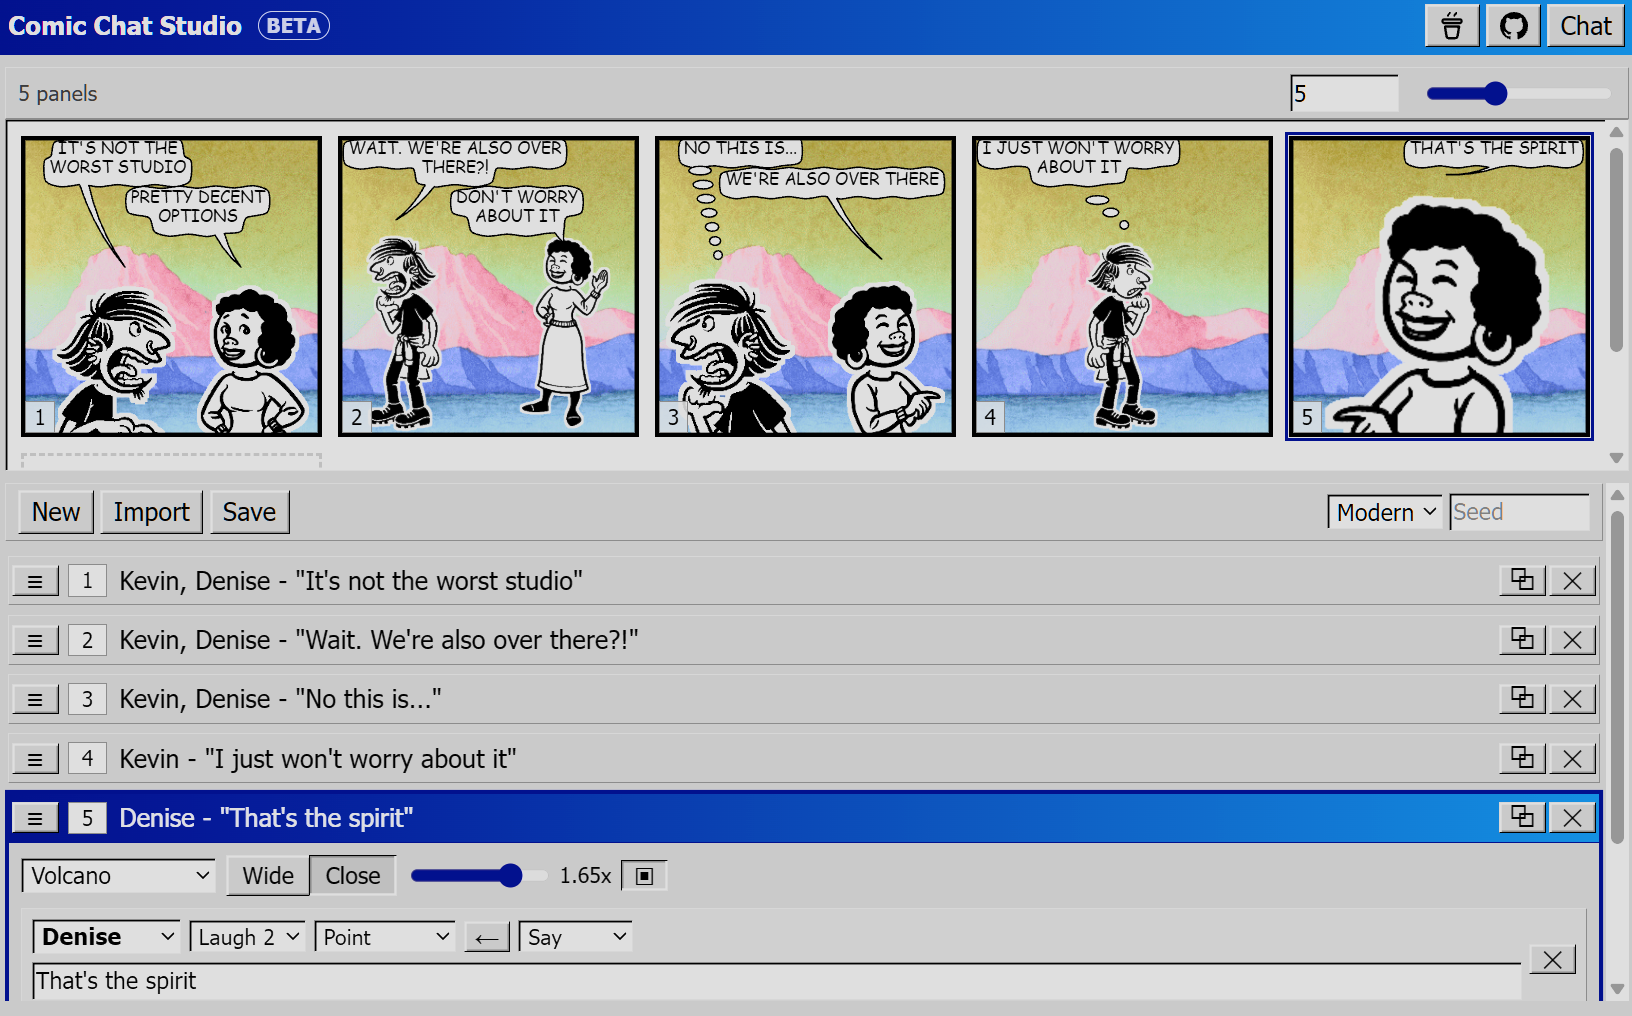This screenshot has height=1016, width=1632.
Task: Delete panel 2 row
Action: pos(1572,640)
